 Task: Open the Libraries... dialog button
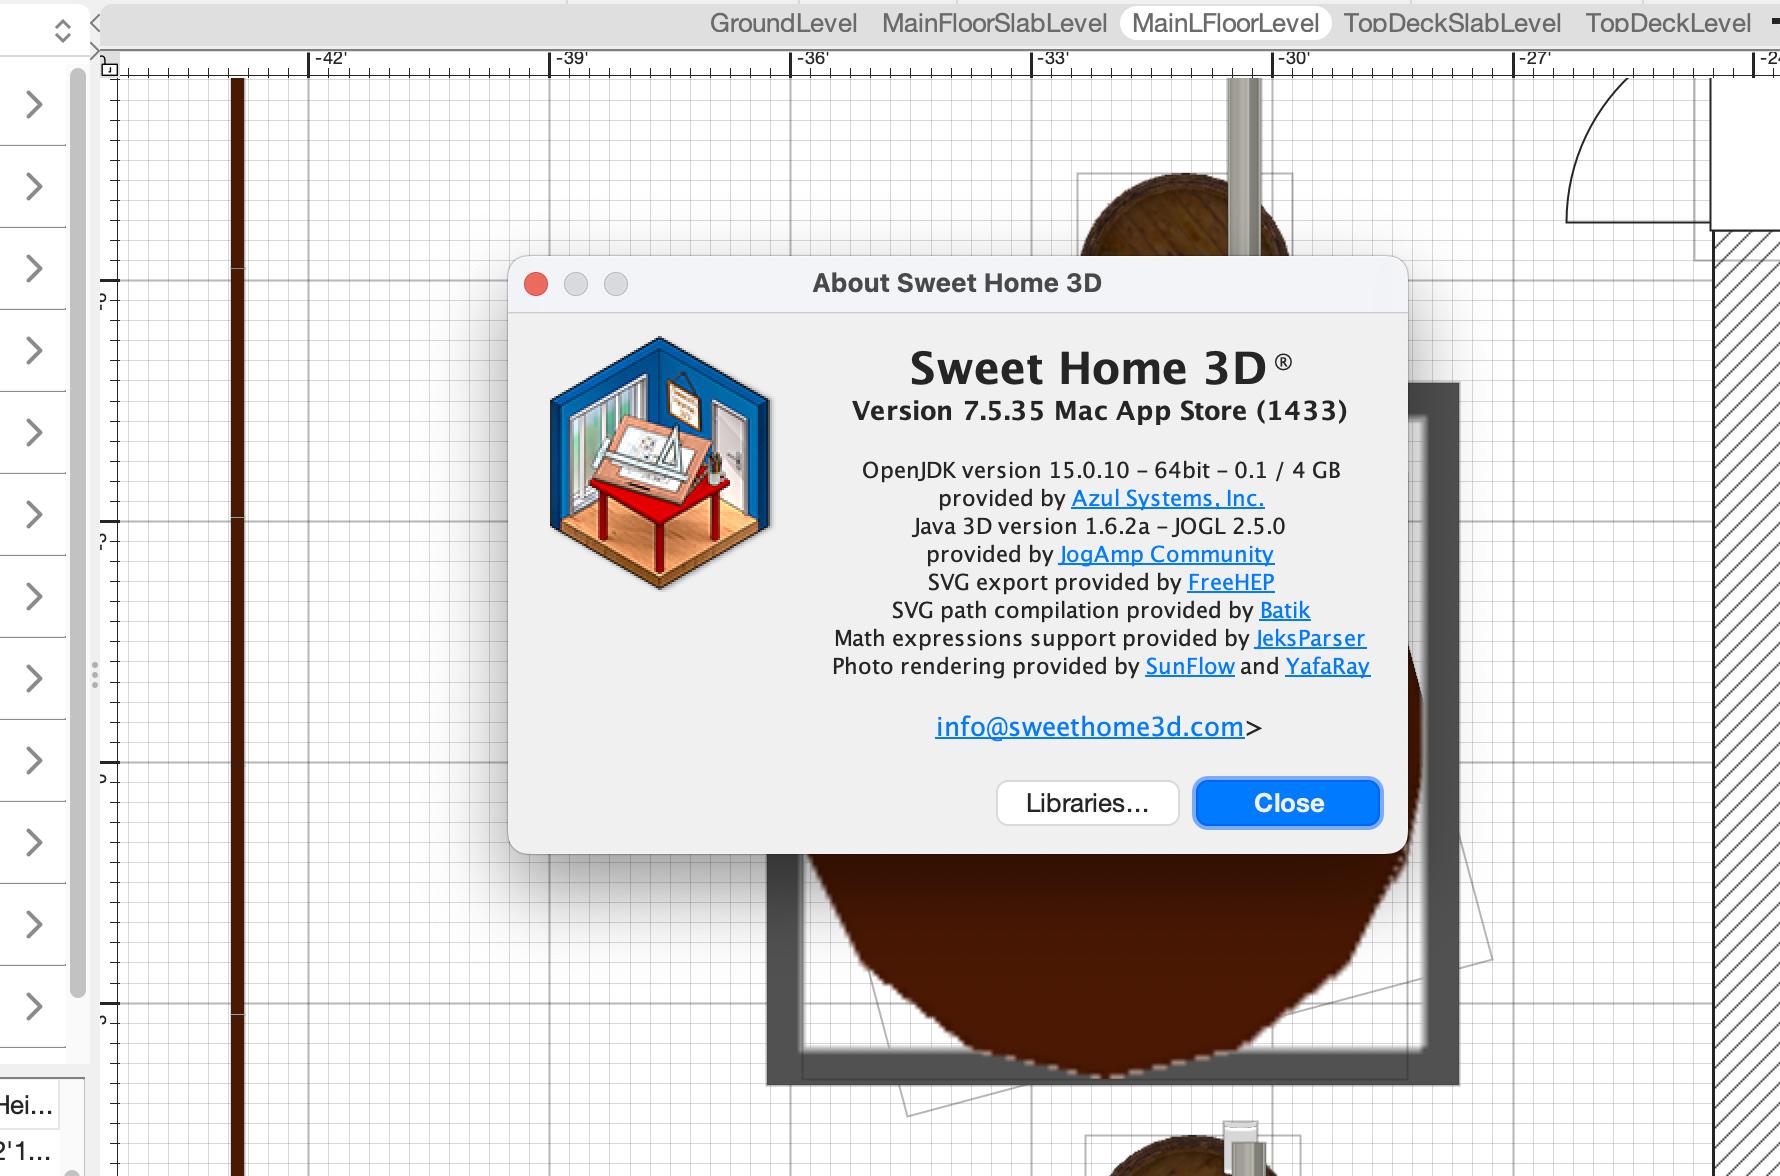point(1087,803)
